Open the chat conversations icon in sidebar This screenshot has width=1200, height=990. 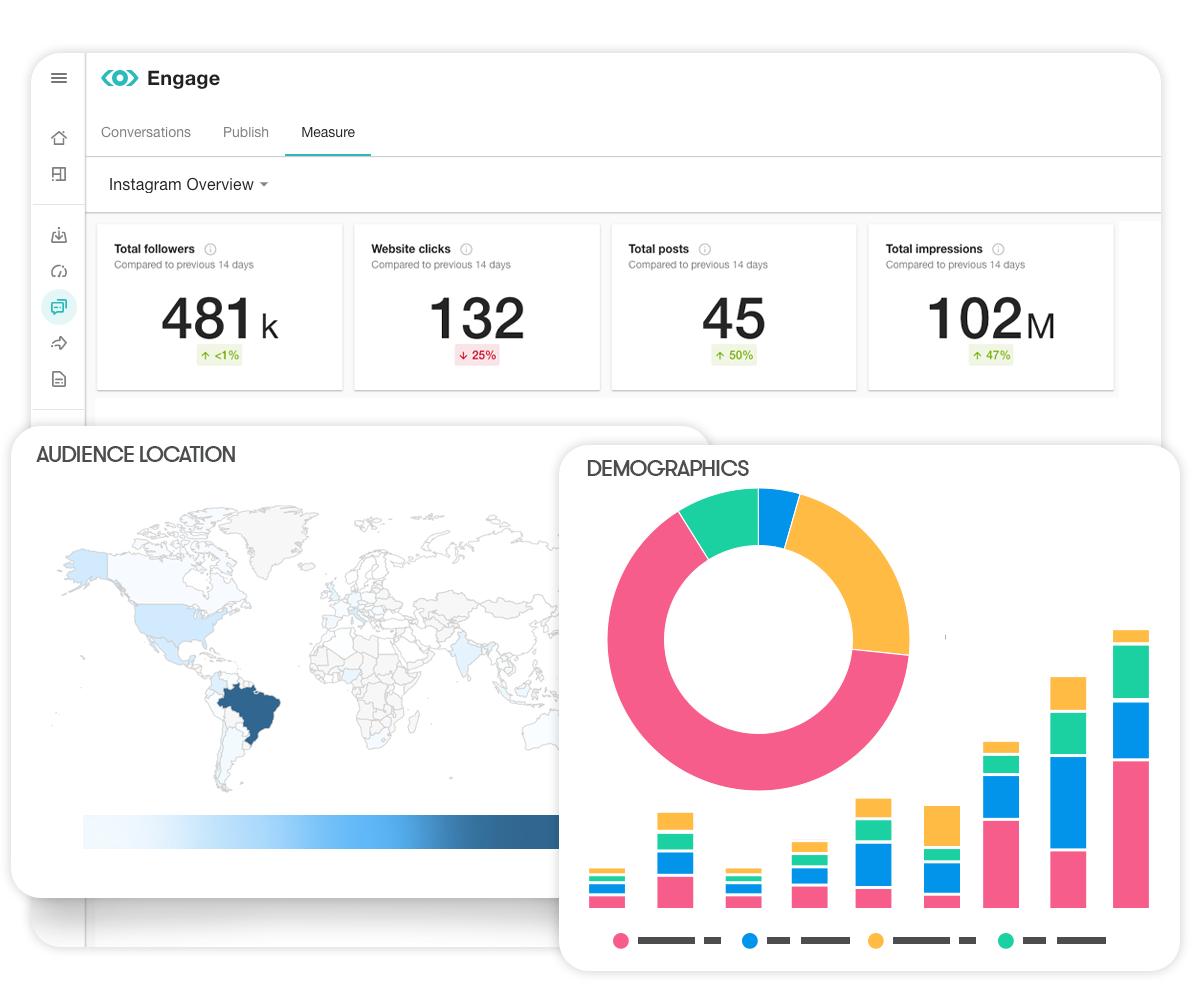[x=58, y=307]
